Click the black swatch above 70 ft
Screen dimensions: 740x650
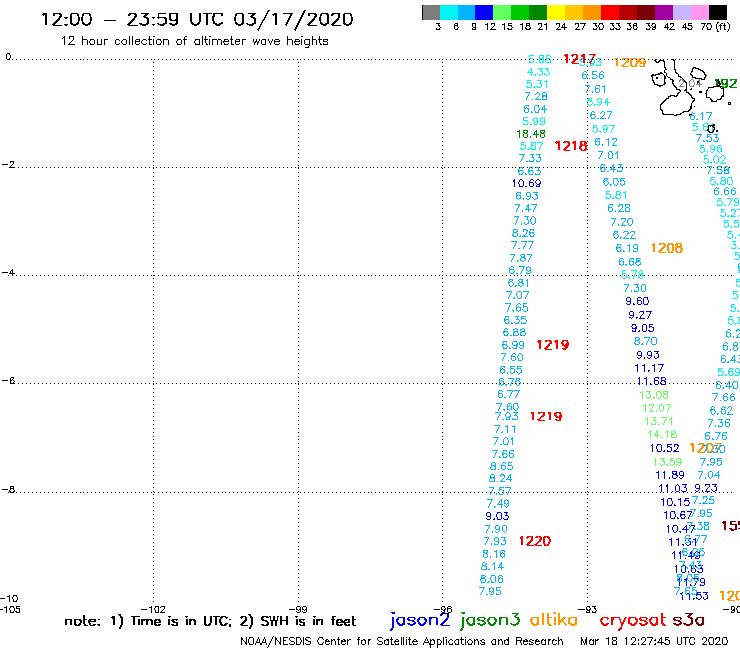tap(717, 12)
